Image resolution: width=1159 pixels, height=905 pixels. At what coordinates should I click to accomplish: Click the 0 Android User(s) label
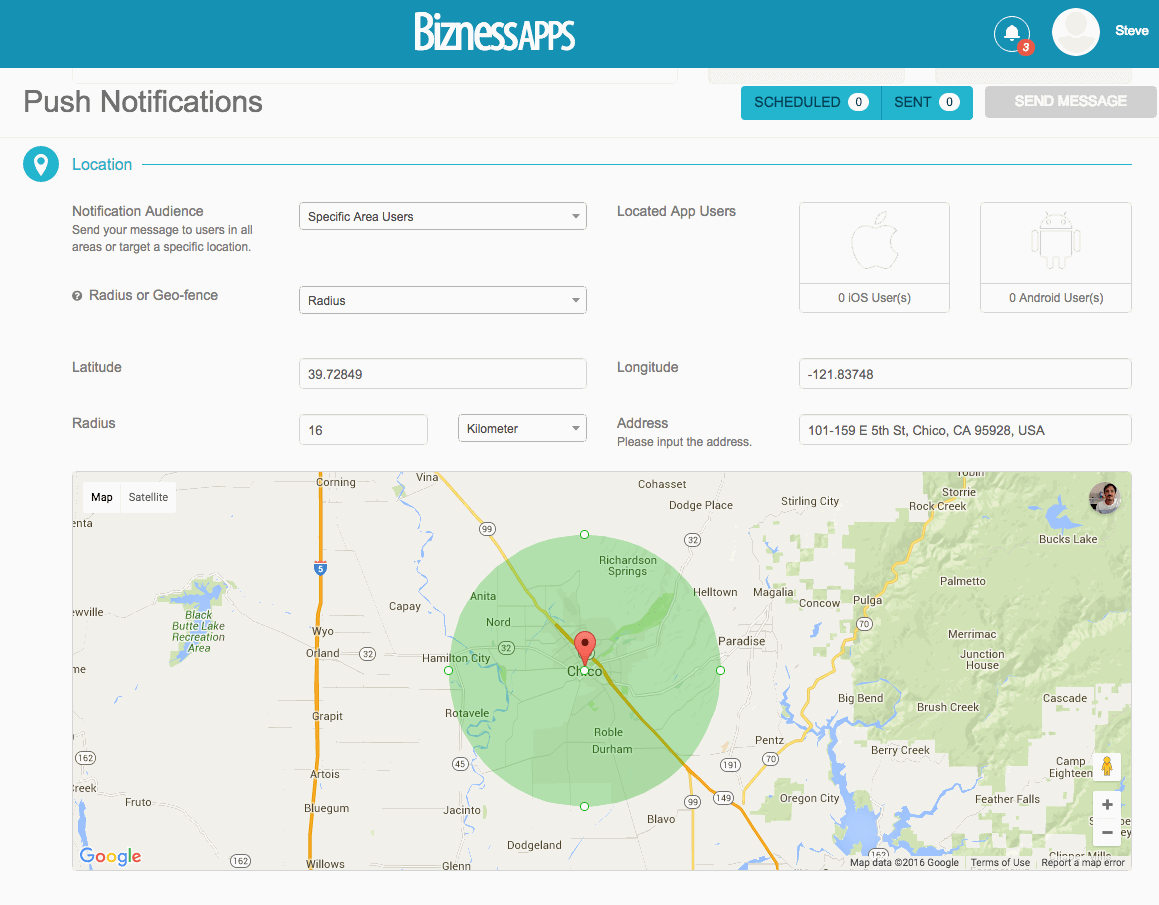click(1056, 298)
